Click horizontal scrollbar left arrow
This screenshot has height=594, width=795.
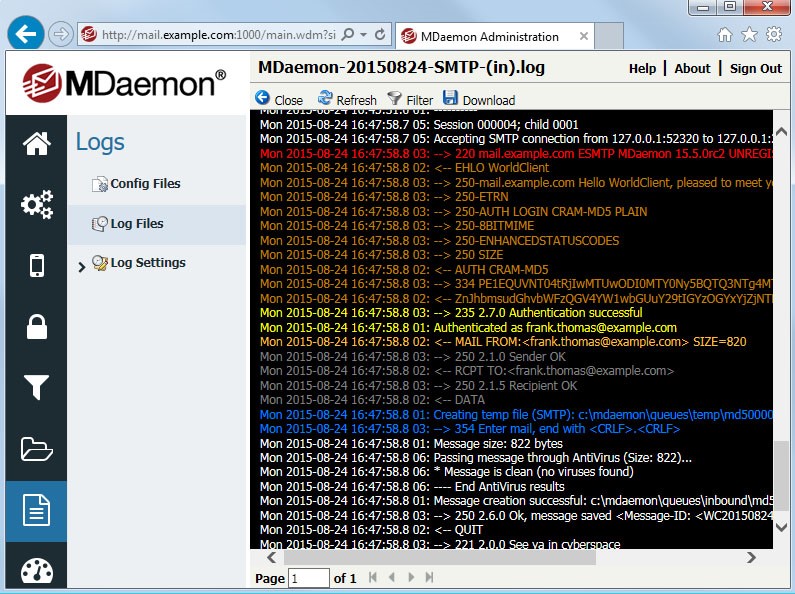coord(271,558)
